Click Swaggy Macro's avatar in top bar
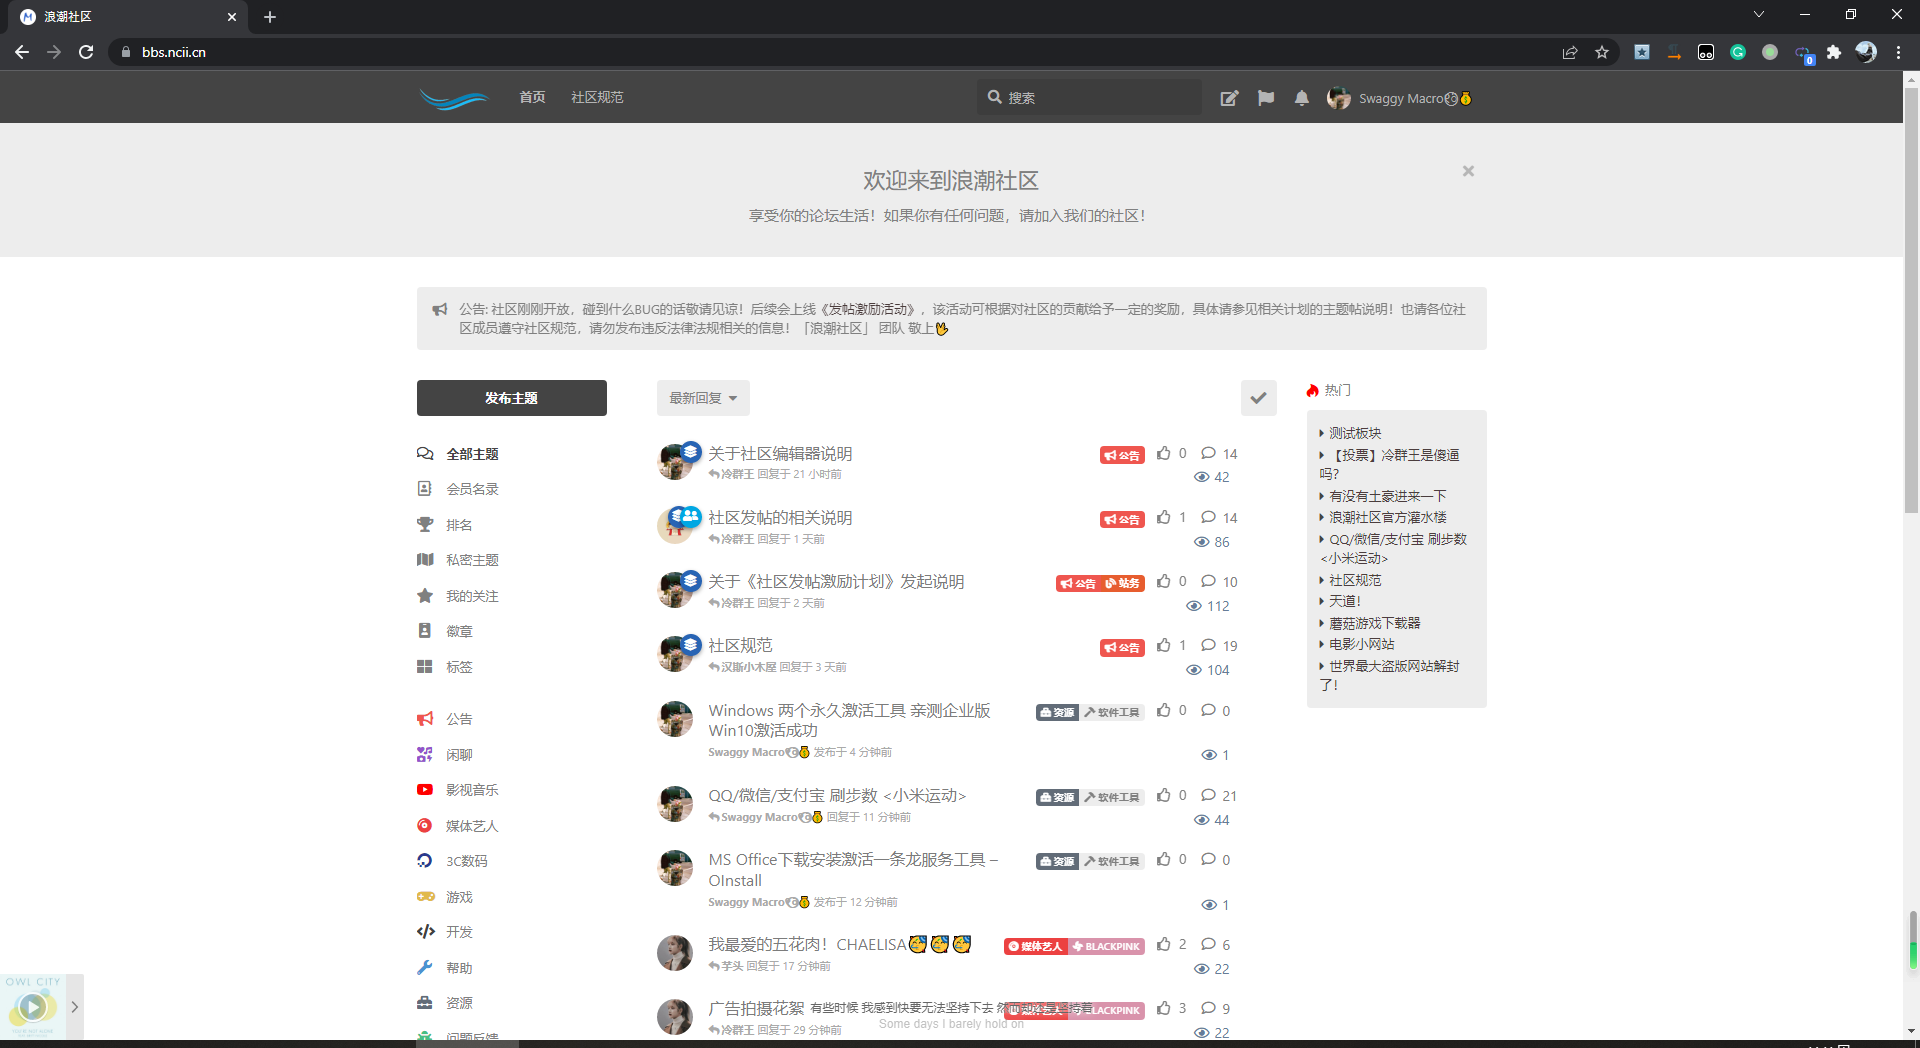Viewport: 1920px width, 1048px height. pos(1339,97)
